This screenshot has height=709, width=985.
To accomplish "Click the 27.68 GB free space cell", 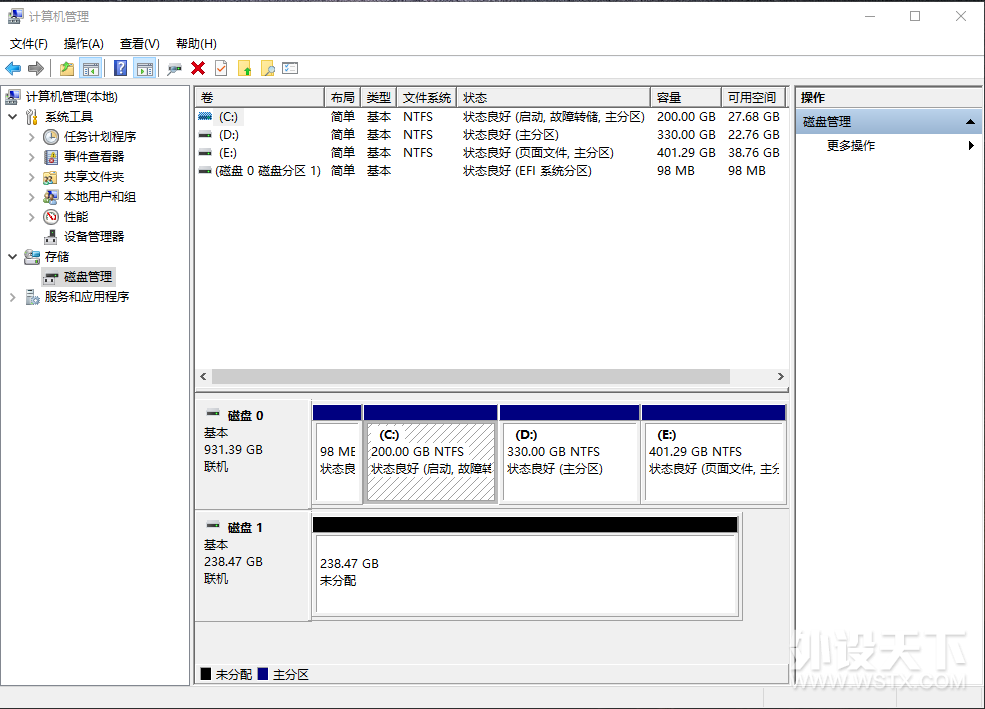I will pyautogui.click(x=753, y=116).
